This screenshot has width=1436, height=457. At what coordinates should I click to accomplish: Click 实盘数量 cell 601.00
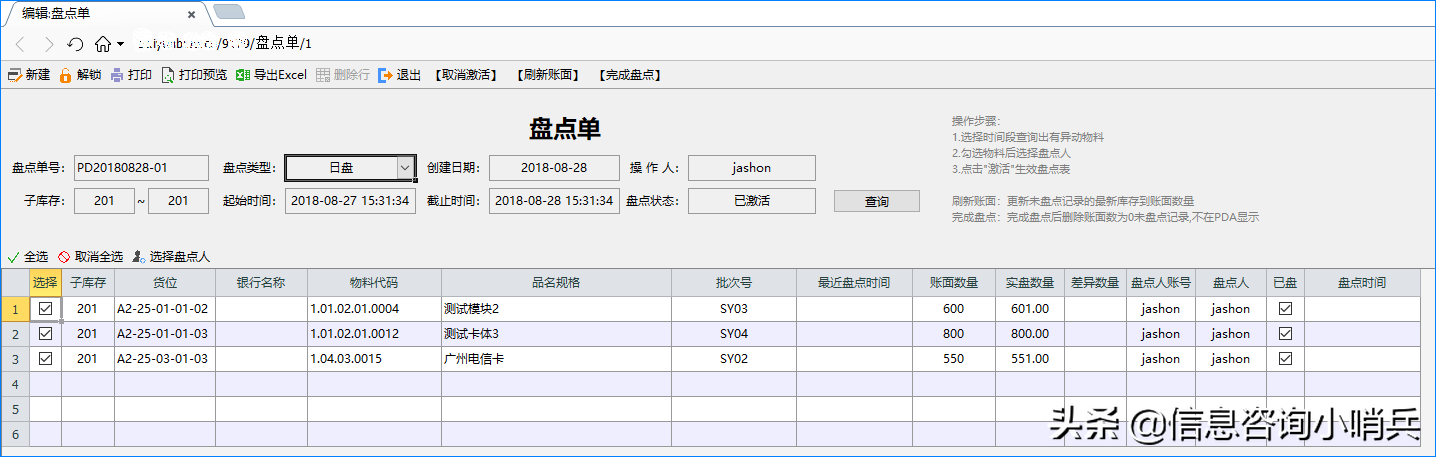pyautogui.click(x=1029, y=309)
